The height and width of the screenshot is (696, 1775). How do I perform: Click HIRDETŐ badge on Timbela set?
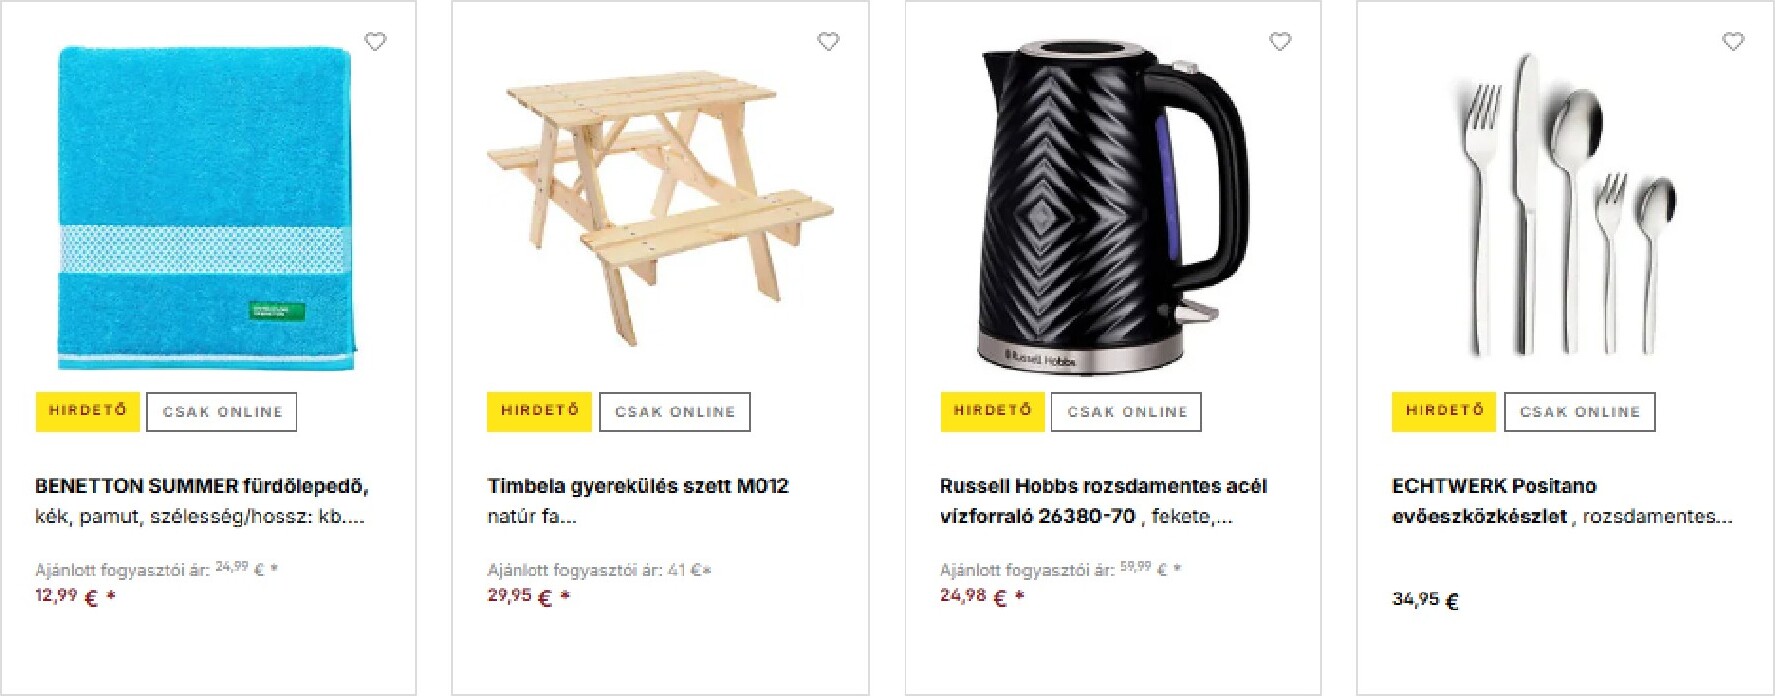pyautogui.click(x=540, y=411)
